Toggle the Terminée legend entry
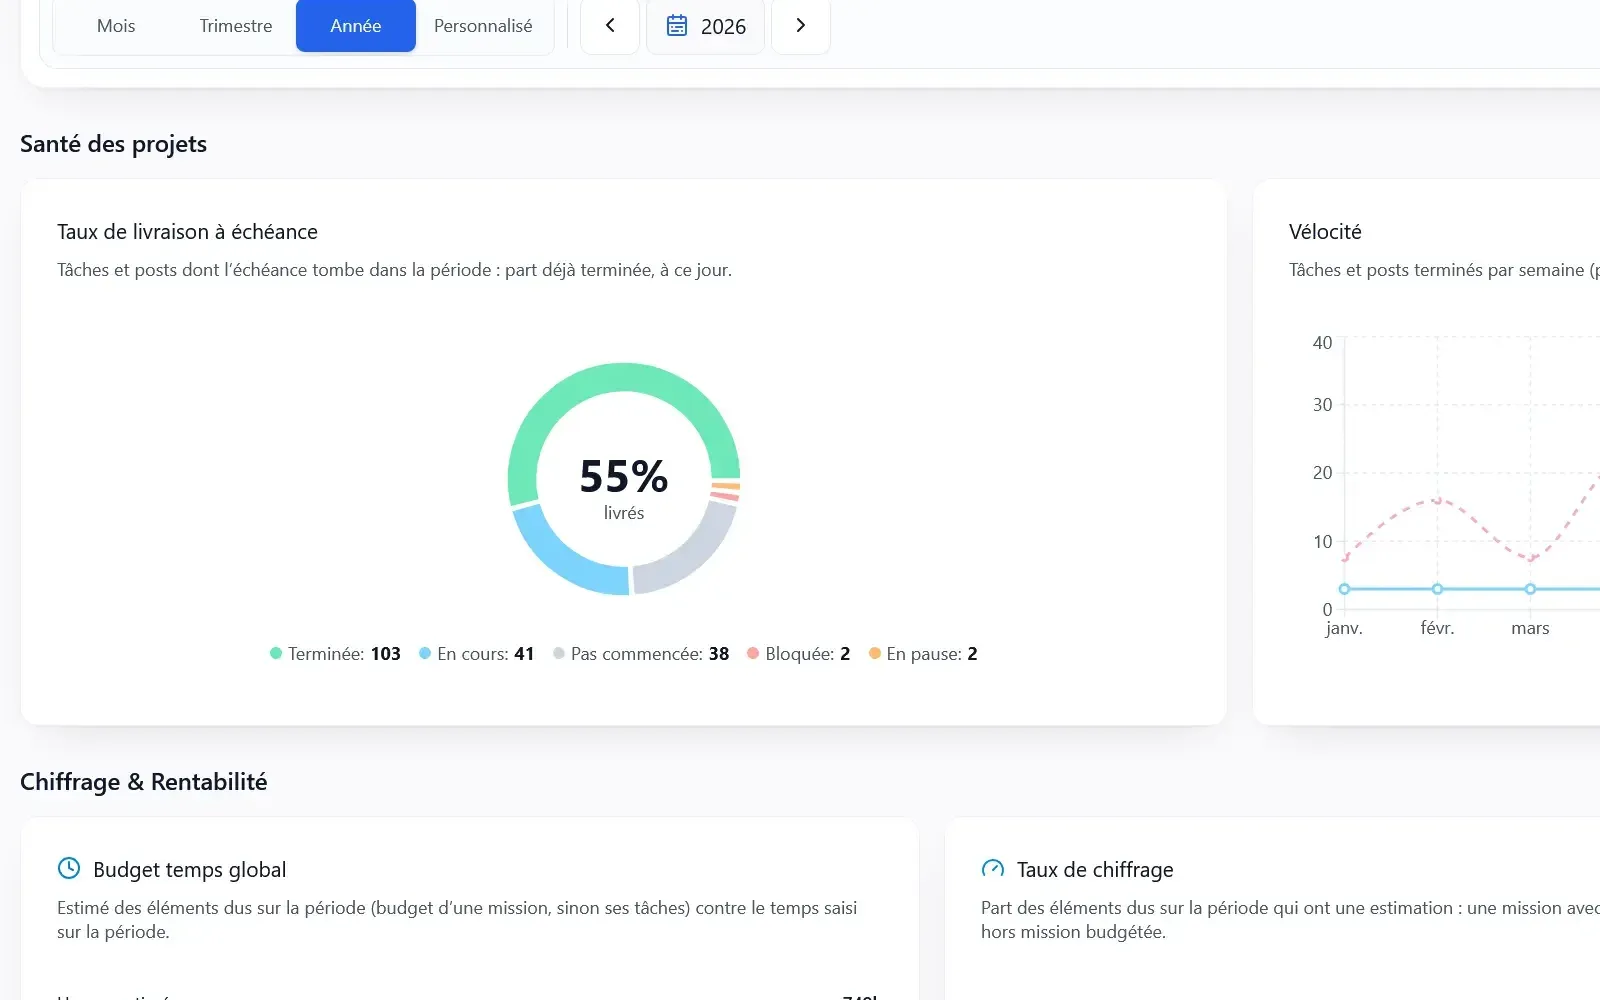 coord(335,654)
